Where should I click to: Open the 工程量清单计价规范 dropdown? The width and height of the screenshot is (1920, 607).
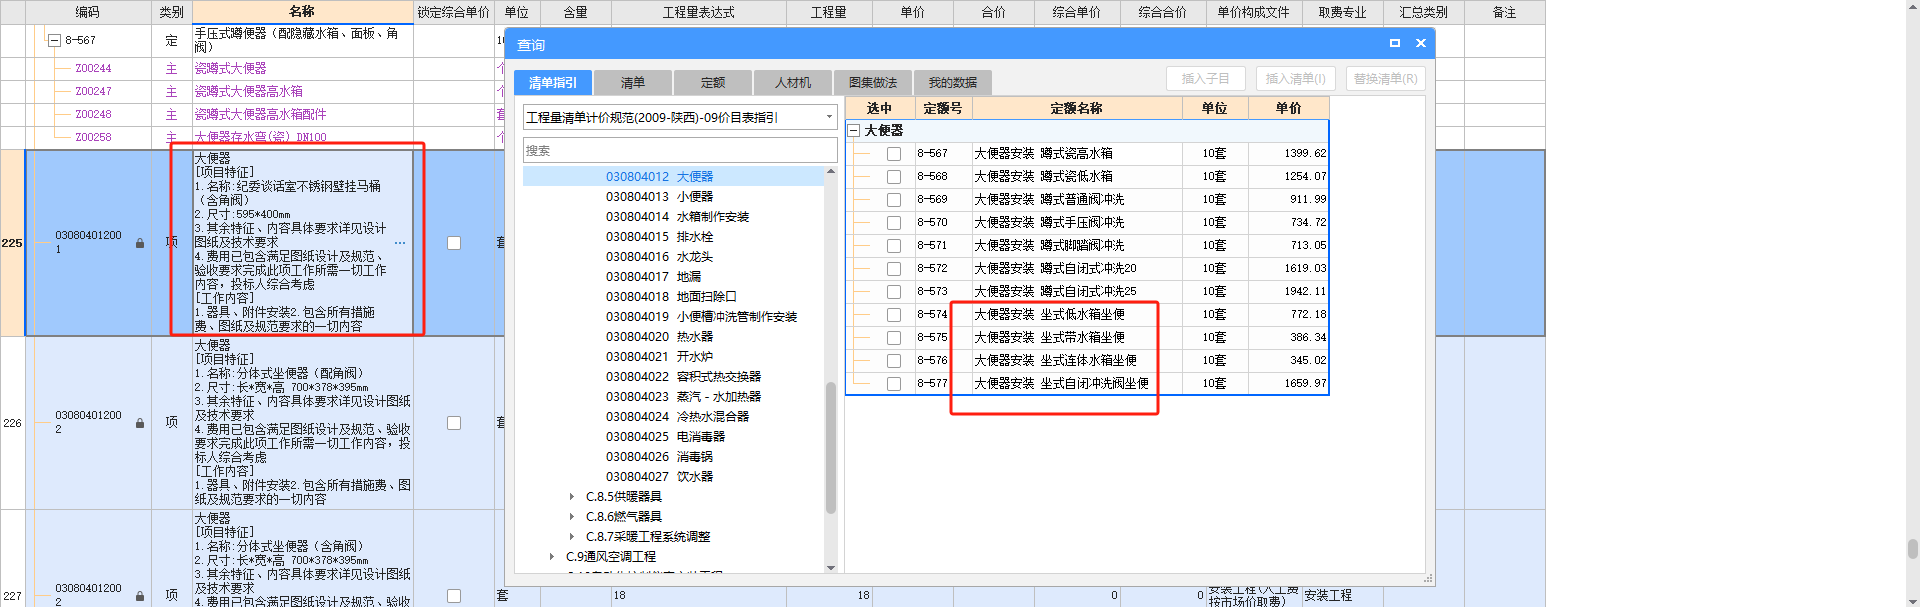[x=829, y=117]
